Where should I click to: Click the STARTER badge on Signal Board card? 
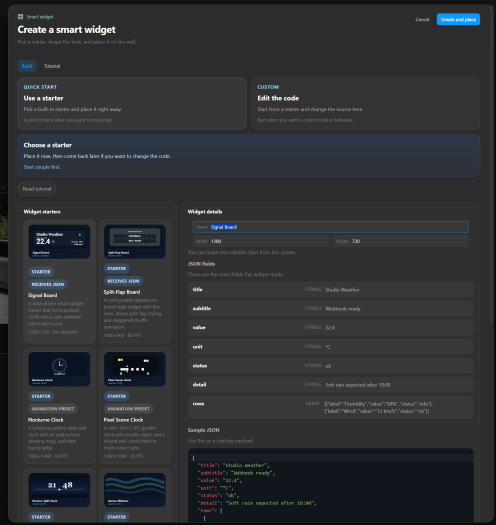41,272
